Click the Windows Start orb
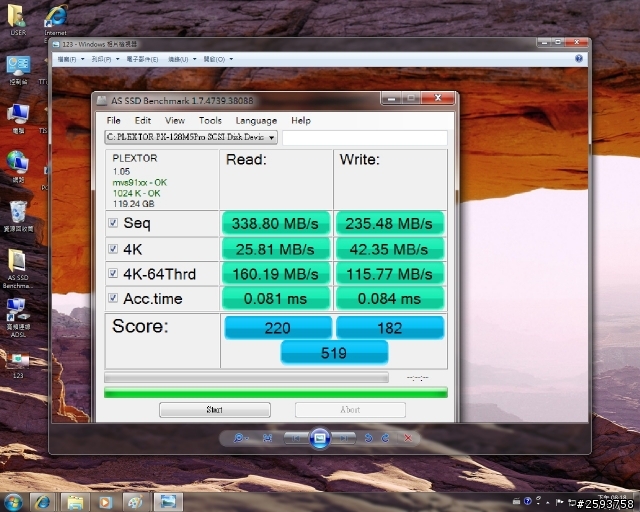640x512 pixels. point(13,502)
